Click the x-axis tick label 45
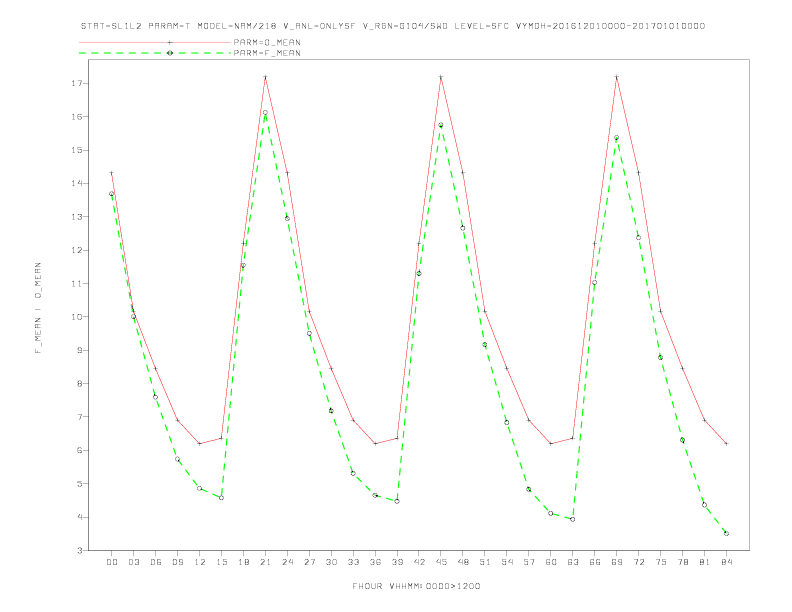 [441, 562]
